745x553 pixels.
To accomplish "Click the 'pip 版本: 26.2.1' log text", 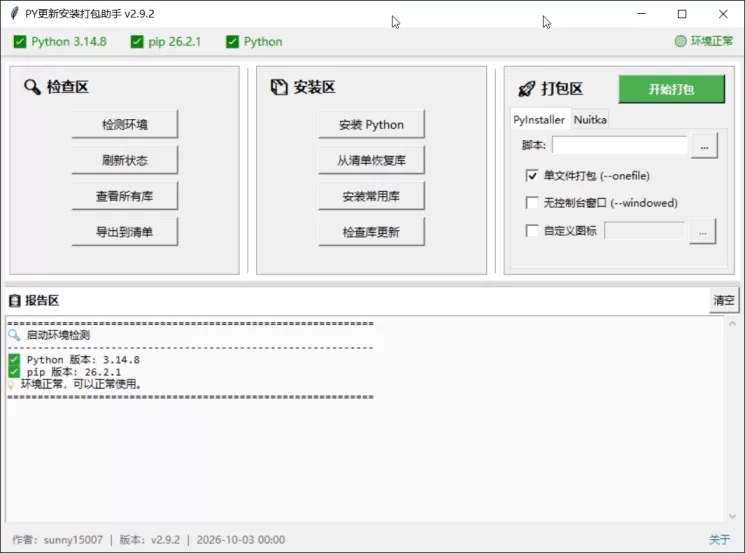I will coord(74,372).
